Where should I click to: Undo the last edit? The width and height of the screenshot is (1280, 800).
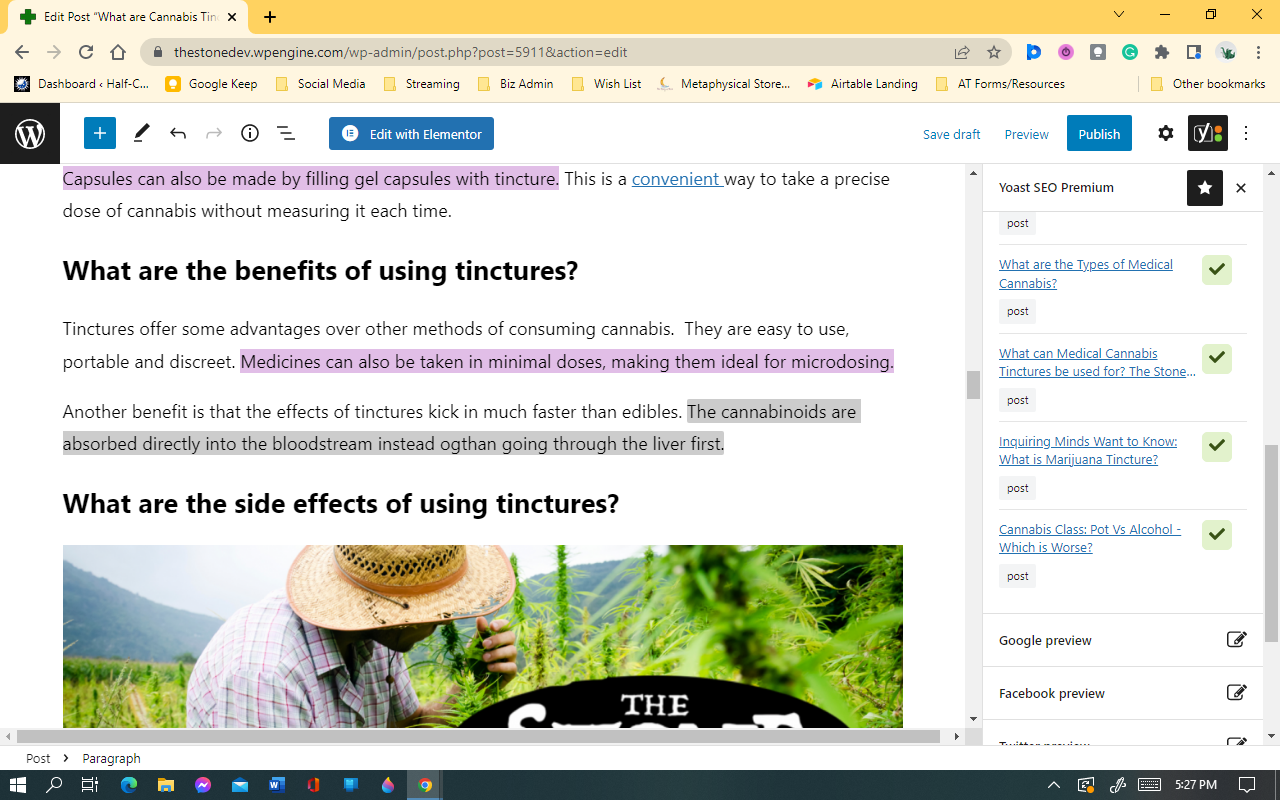pos(178,133)
